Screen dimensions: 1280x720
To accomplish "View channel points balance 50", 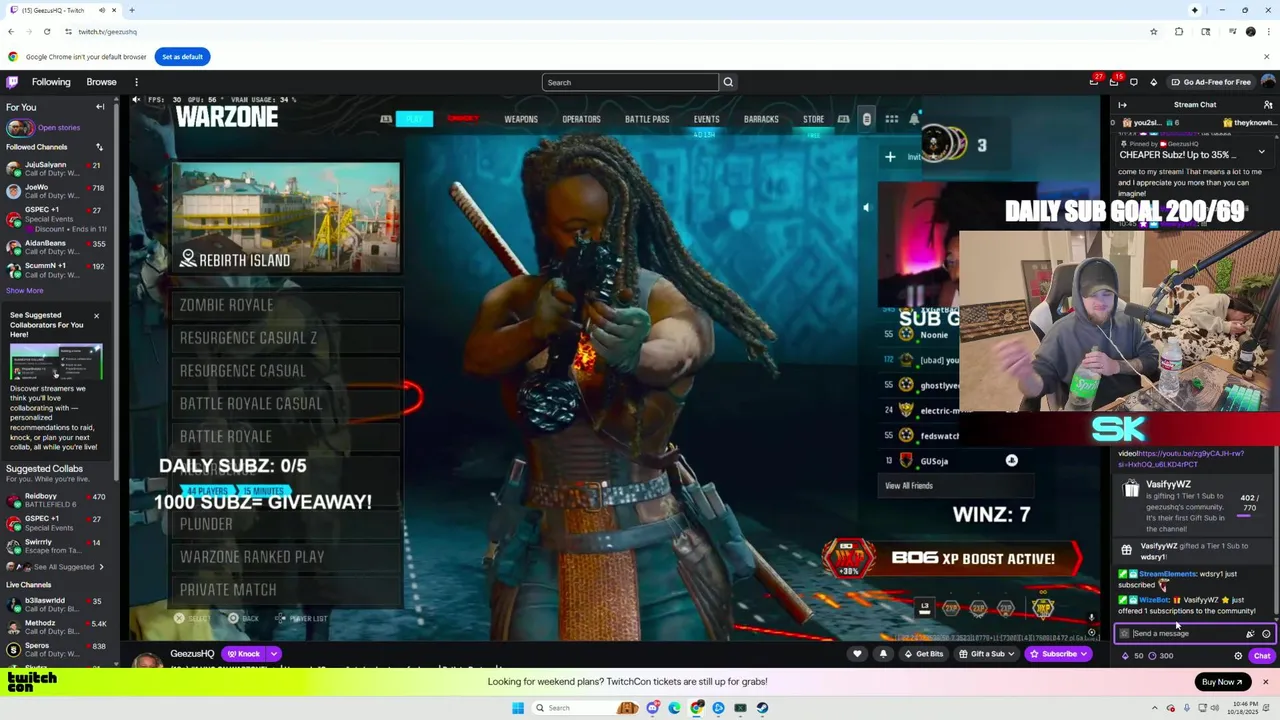I will point(1133,656).
